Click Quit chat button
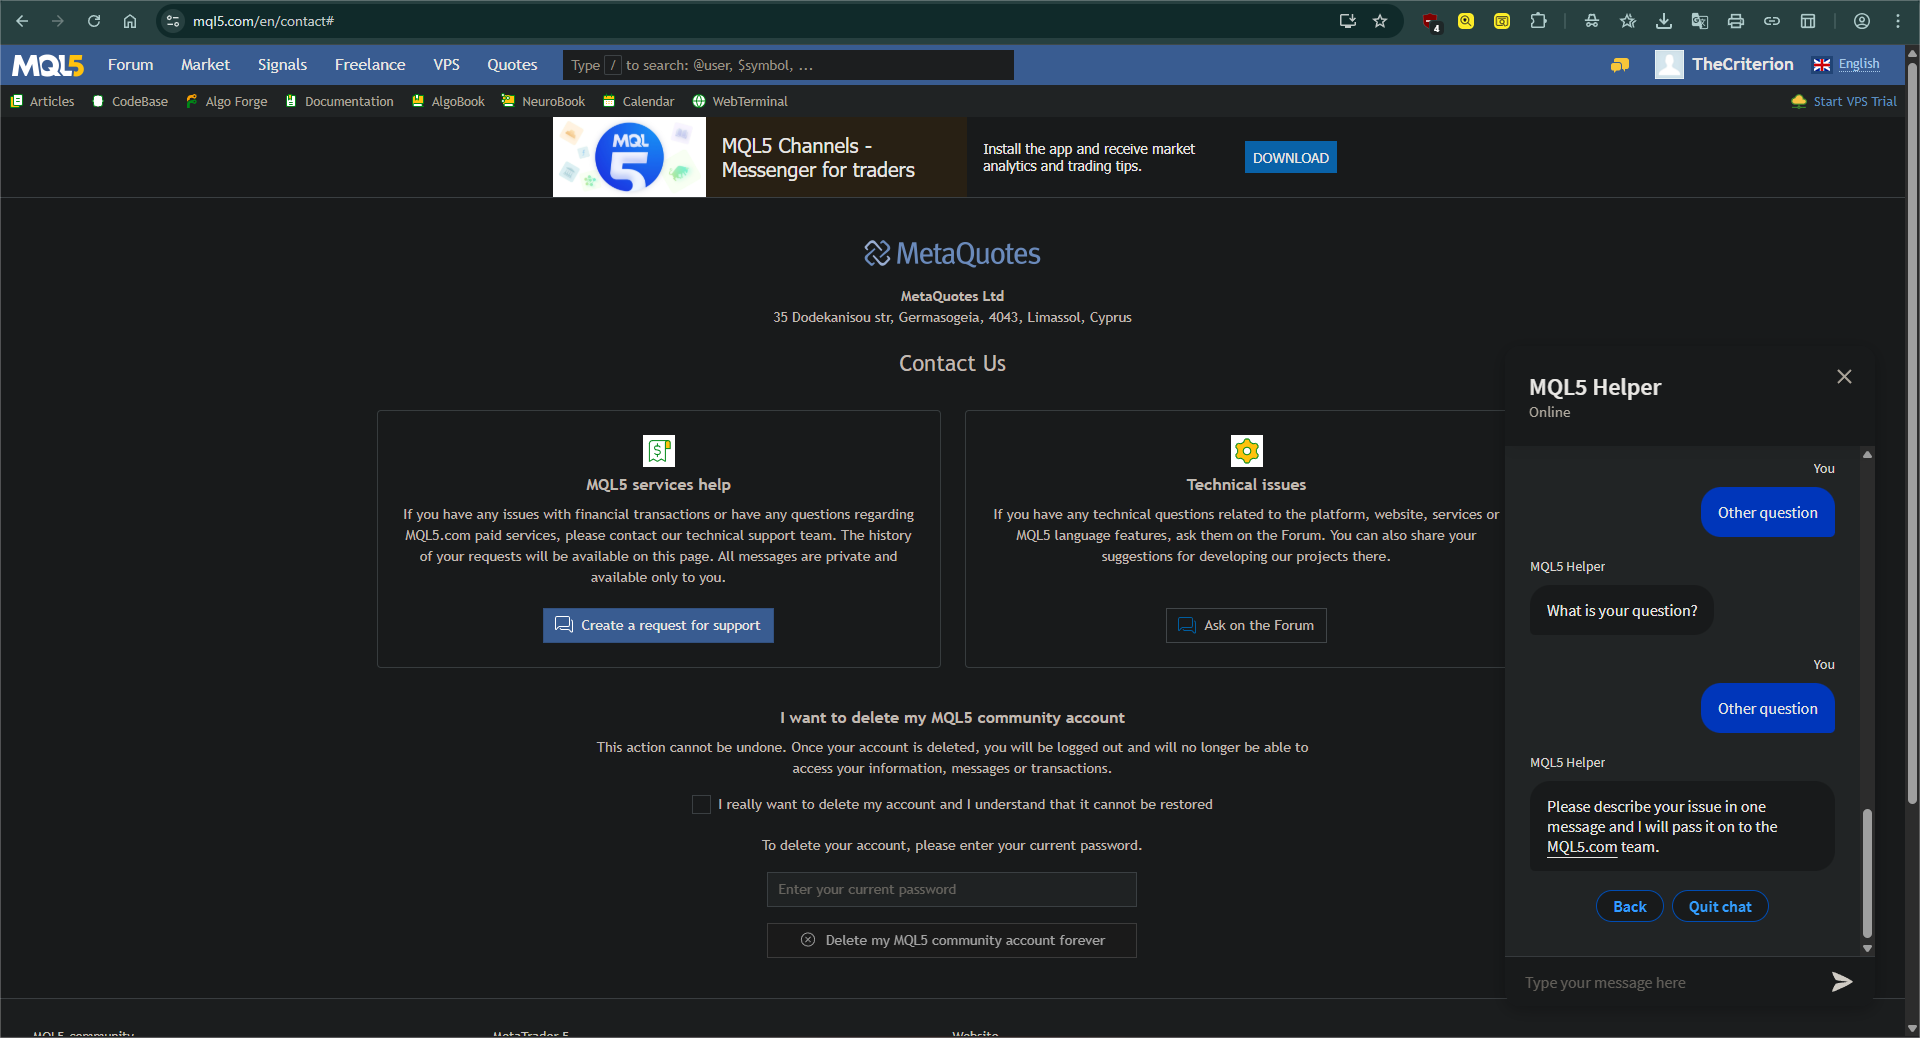Image resolution: width=1920 pixels, height=1038 pixels. tap(1720, 906)
